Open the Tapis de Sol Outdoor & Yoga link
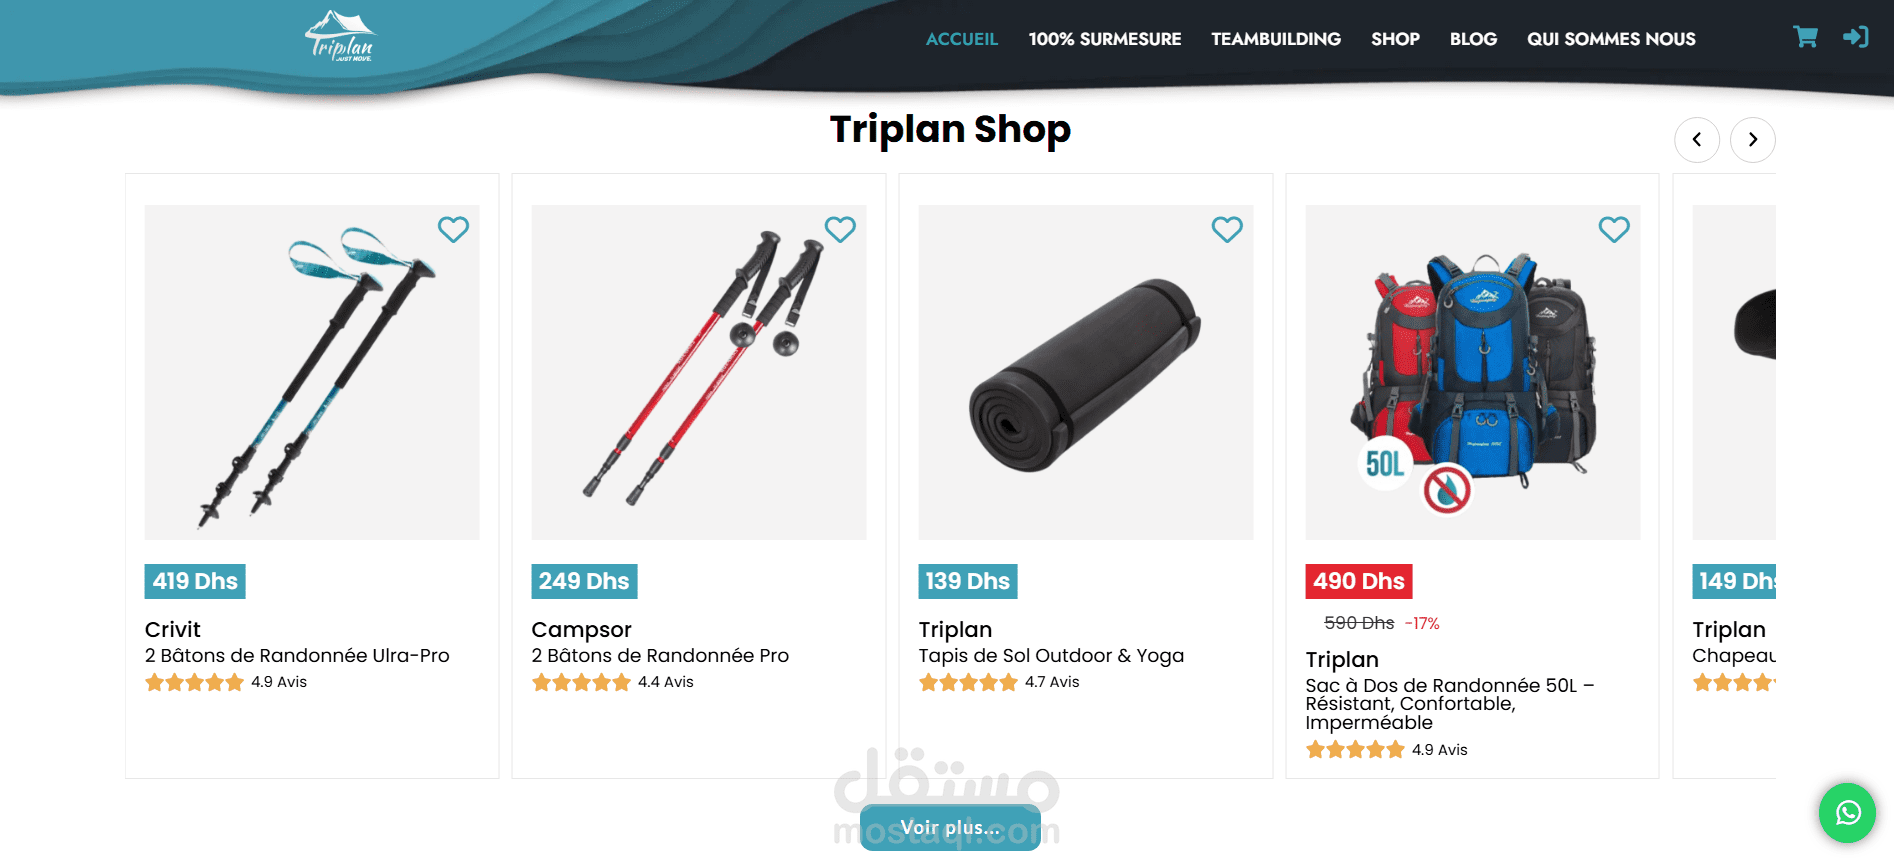The image size is (1894, 868). tap(1051, 656)
